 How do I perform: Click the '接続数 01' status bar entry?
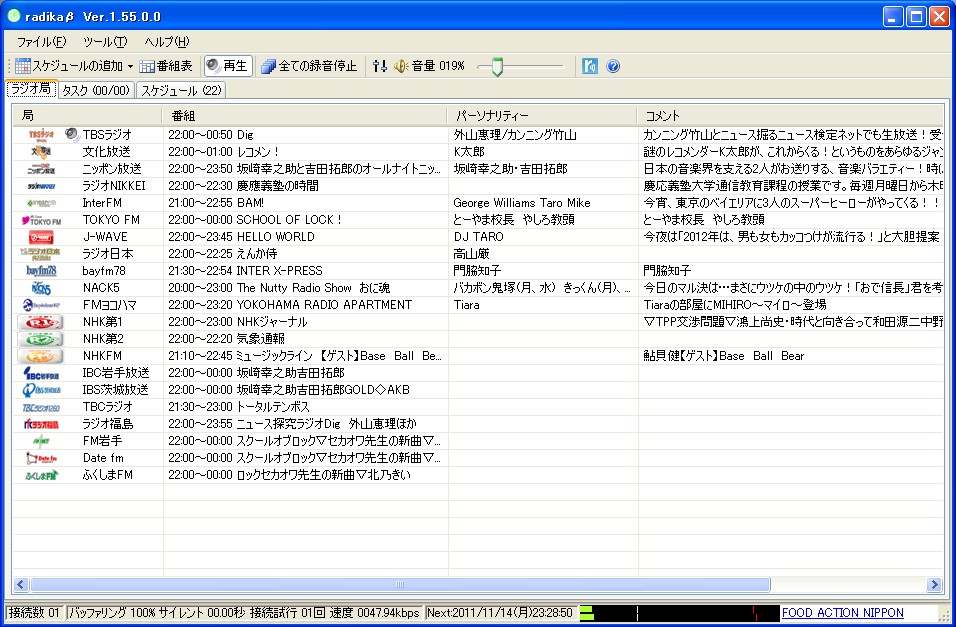pyautogui.click(x=34, y=612)
